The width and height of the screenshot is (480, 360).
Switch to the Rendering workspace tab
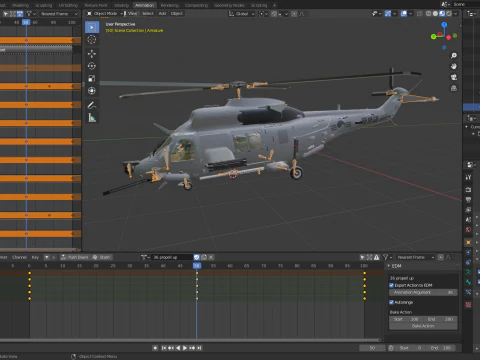tap(170, 5)
